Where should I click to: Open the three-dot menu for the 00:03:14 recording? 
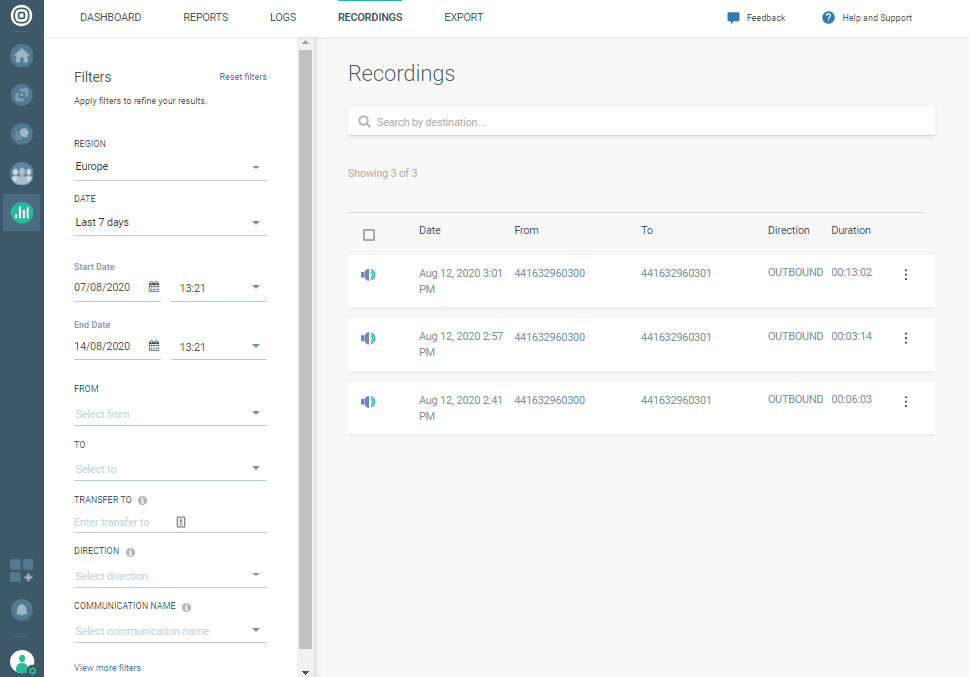pyautogui.click(x=906, y=338)
